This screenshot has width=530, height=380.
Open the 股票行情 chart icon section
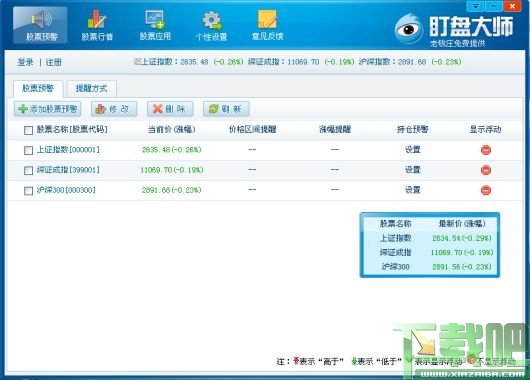(x=97, y=25)
